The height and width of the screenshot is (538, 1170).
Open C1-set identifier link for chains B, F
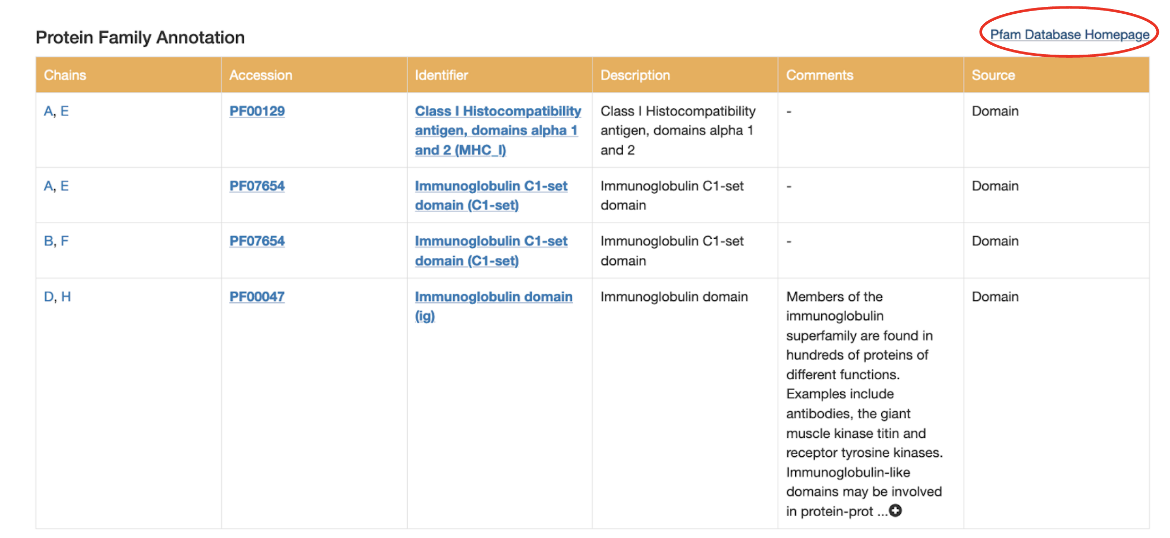coord(491,251)
